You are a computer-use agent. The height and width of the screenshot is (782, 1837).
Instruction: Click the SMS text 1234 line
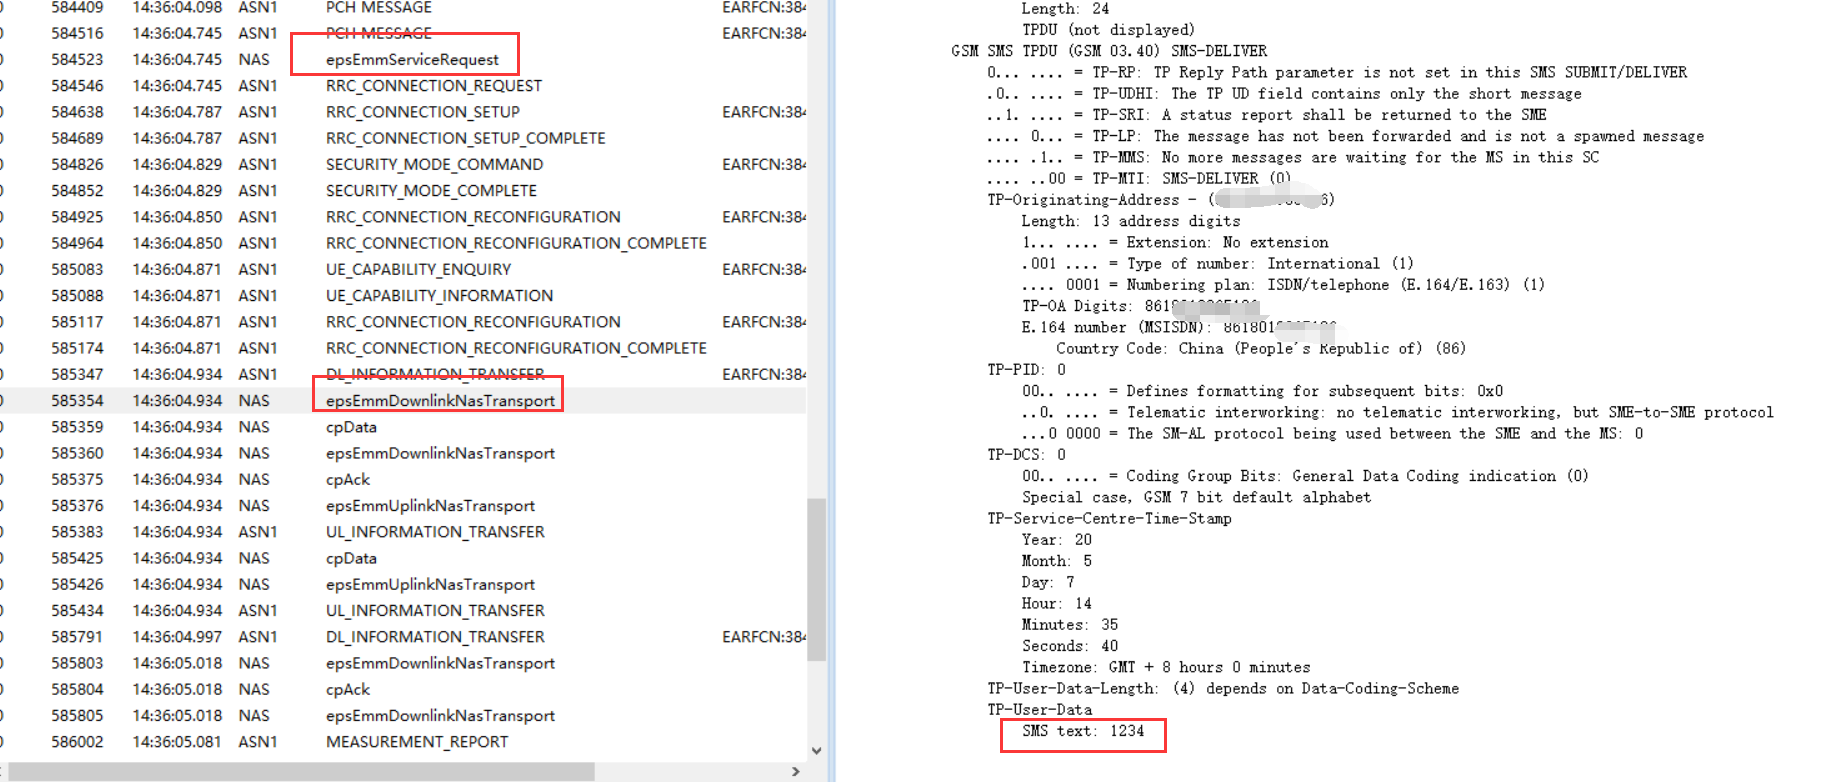(x=1083, y=731)
